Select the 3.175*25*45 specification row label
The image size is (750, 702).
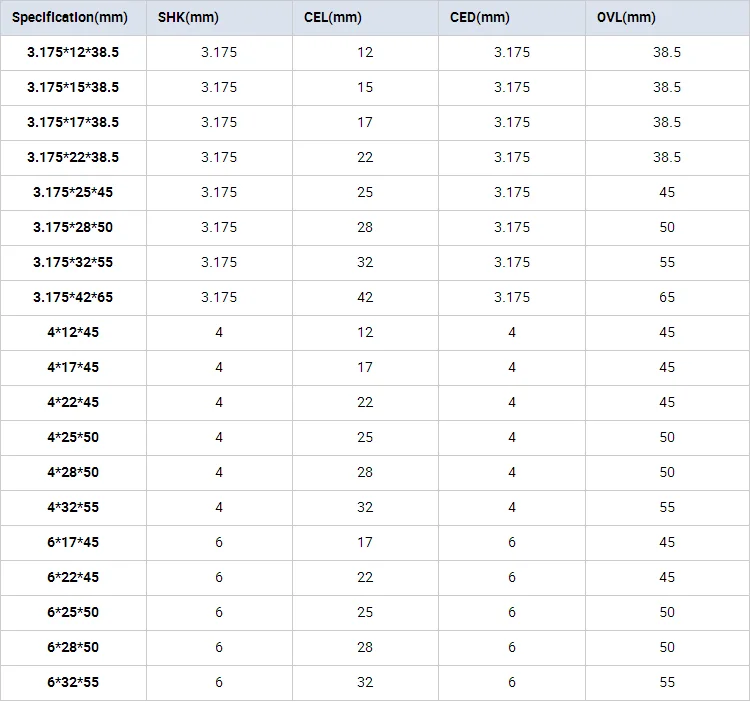(73, 192)
